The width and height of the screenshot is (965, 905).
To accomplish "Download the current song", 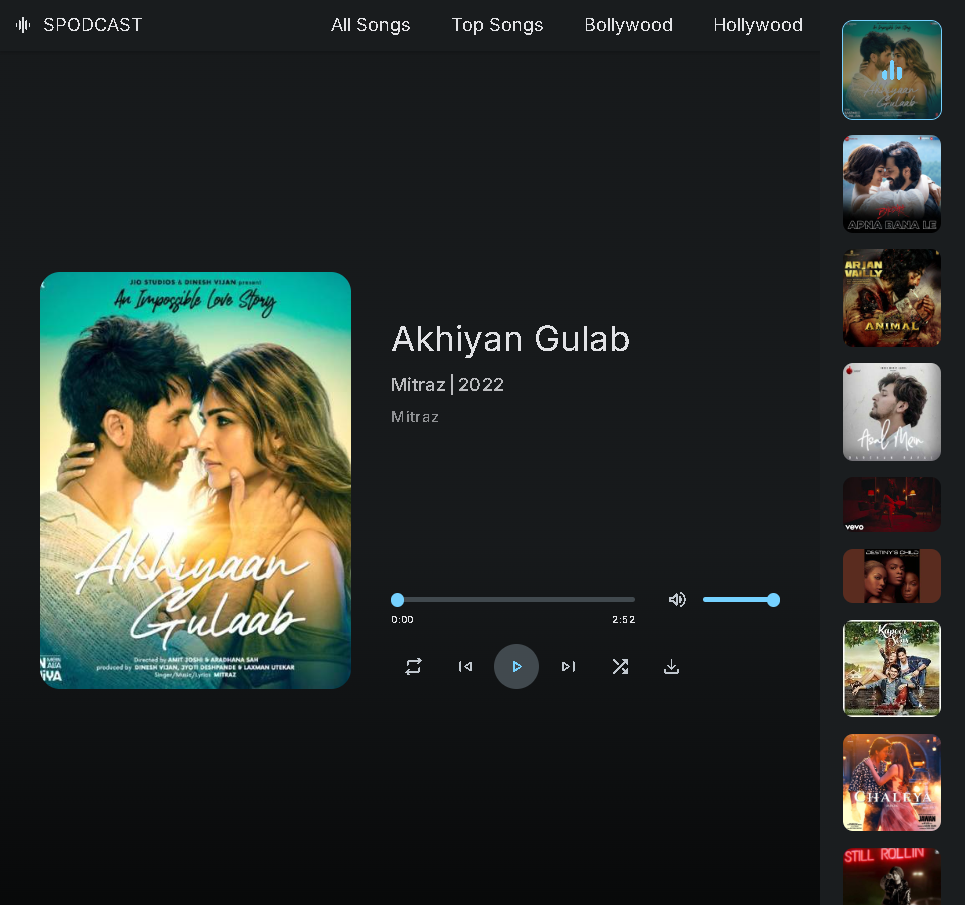I will point(671,666).
